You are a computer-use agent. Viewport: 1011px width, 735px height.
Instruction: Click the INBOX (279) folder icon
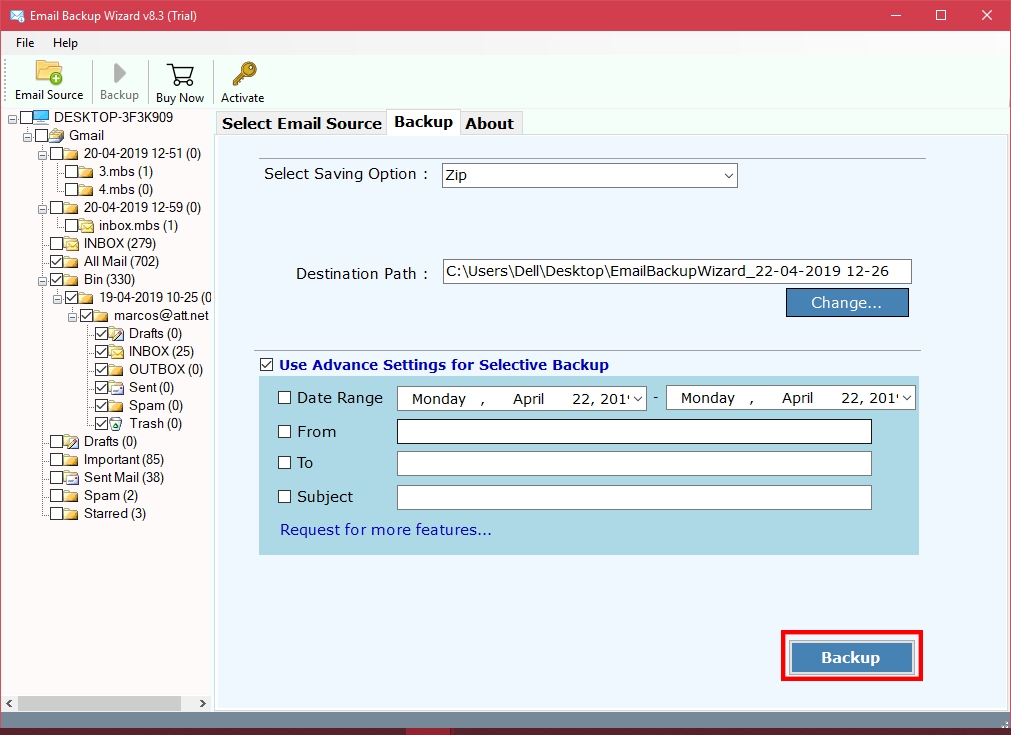point(72,244)
